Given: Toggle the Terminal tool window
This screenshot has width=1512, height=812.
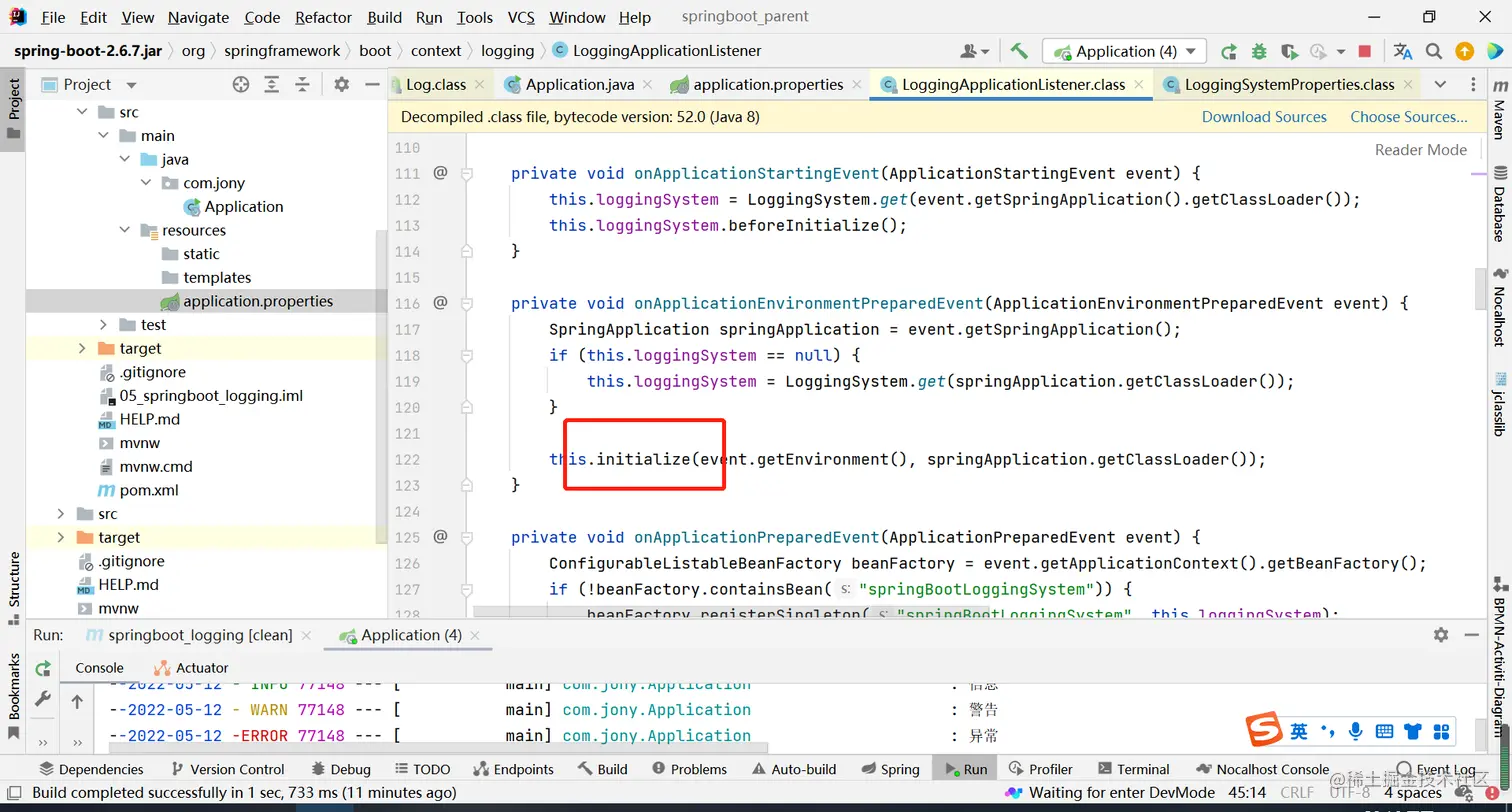Looking at the screenshot, I should click(1134, 769).
